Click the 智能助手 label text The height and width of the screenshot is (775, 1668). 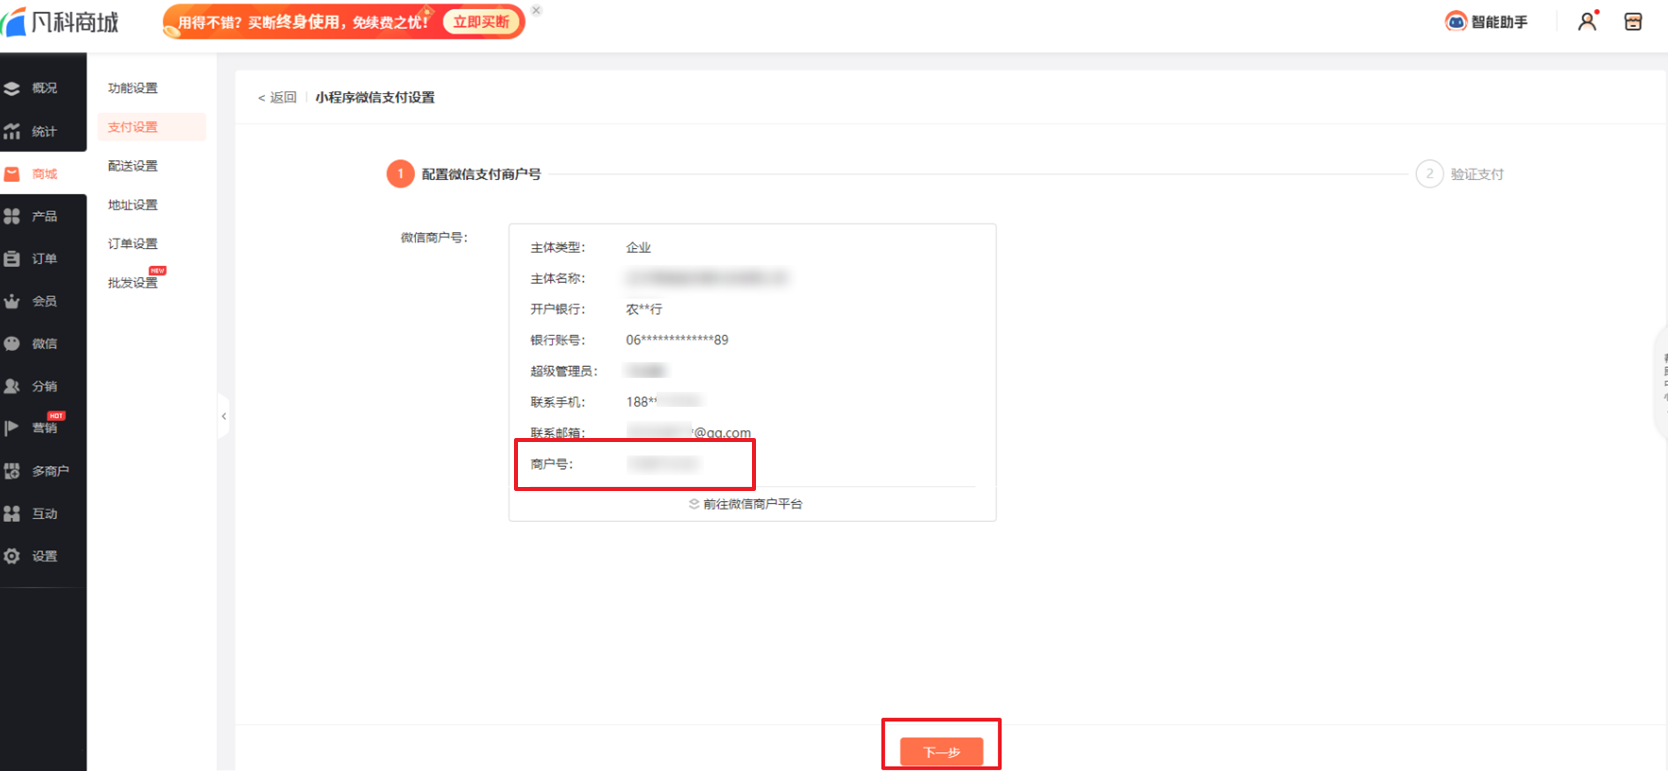click(1499, 22)
